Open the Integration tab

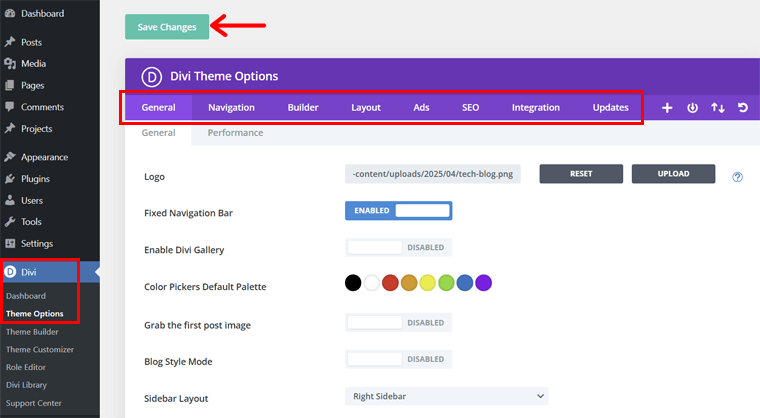[536, 108]
